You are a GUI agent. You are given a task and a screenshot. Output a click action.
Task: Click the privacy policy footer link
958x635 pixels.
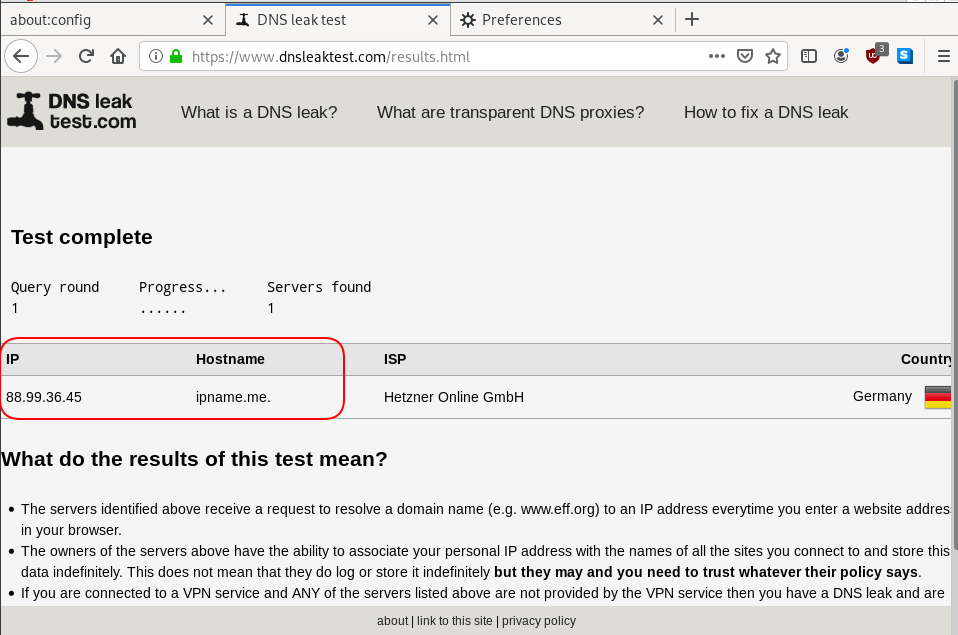tap(539, 621)
